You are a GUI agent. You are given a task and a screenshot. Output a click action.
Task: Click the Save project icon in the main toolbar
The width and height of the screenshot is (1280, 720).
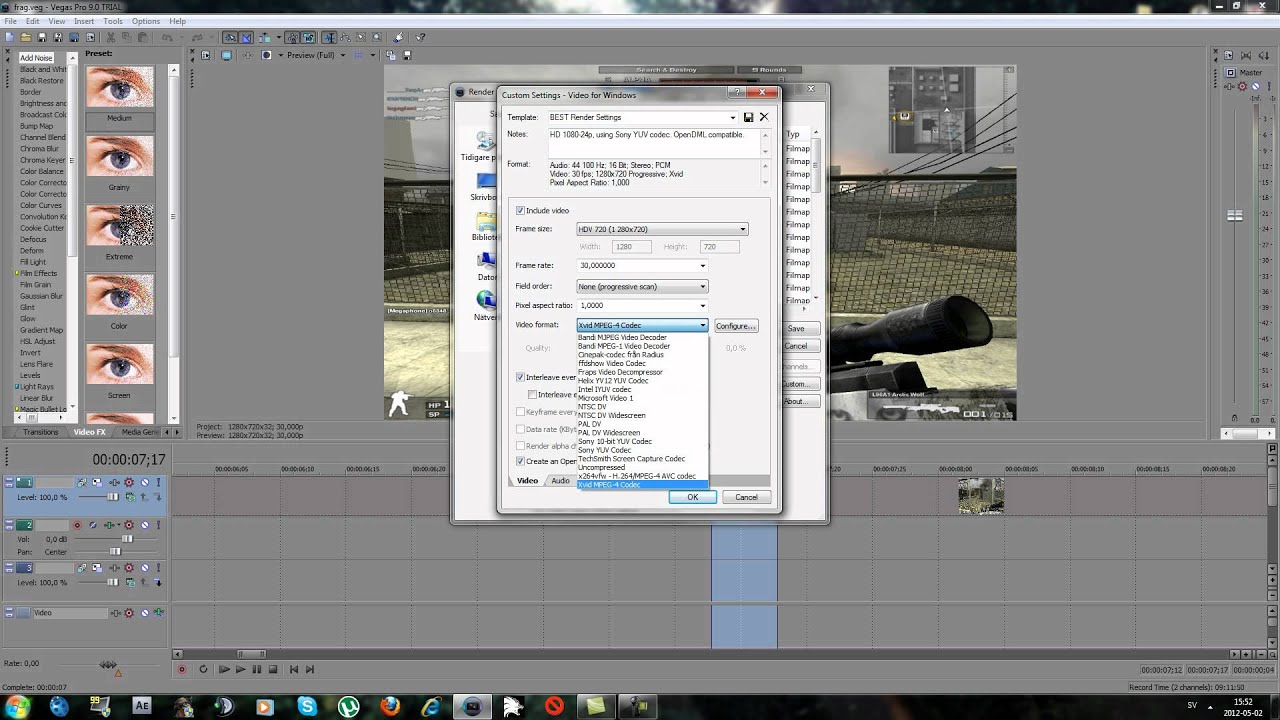42,38
